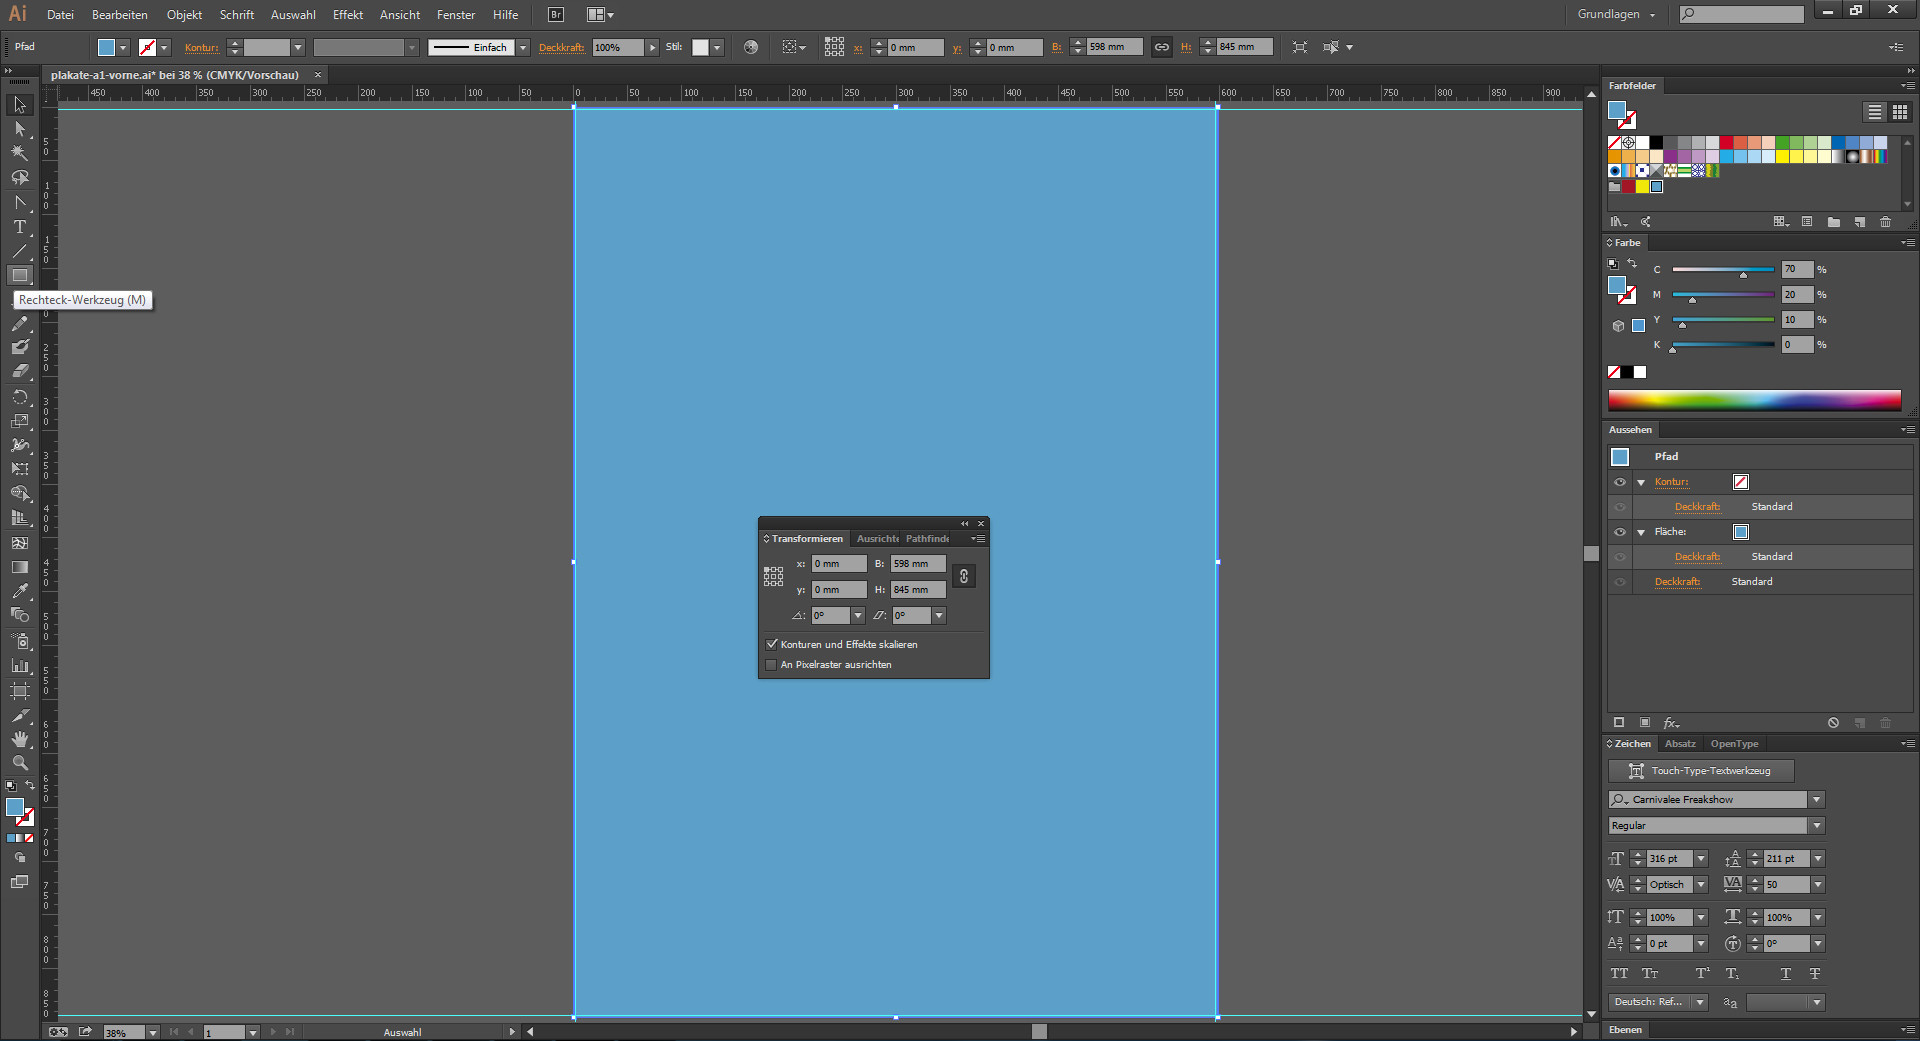Select the Rotate tool
Image resolution: width=1920 pixels, height=1041 pixels.
[x=19, y=397]
